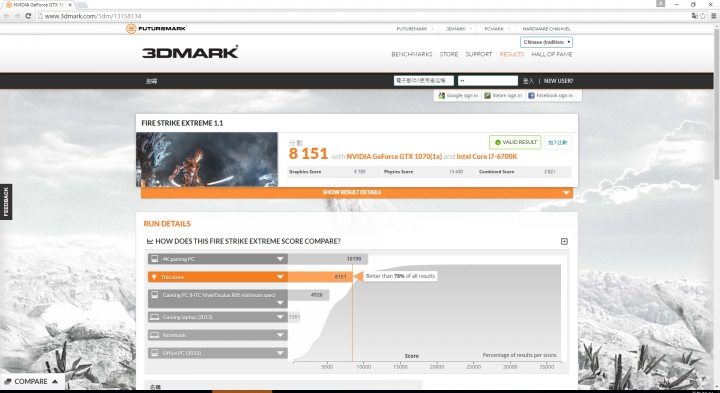The image size is (720, 393).
Task: Expand the Office PC (2013) row arrow
Action: point(280,353)
